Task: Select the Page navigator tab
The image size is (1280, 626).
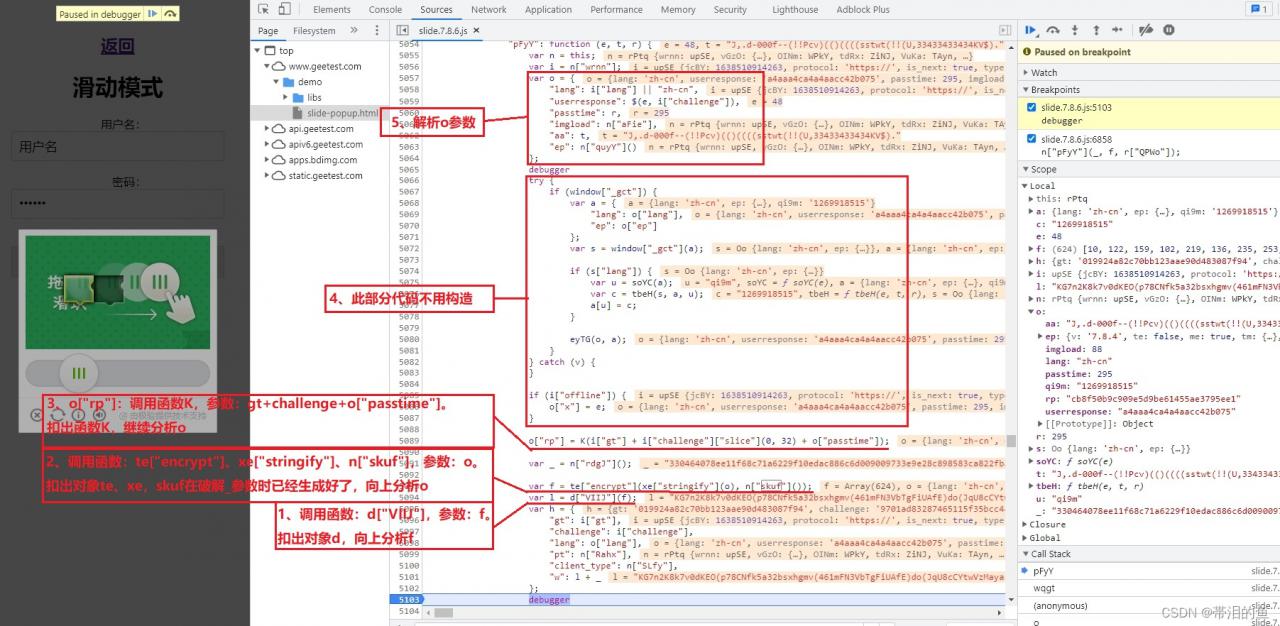Action: coord(268,31)
